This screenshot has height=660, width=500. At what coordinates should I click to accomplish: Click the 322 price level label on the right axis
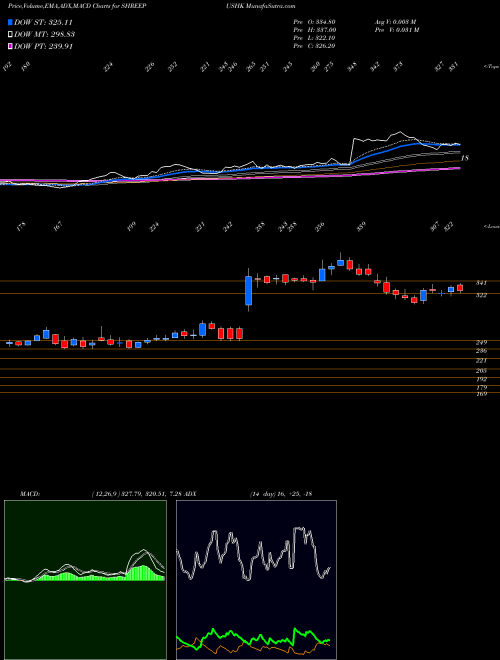pyautogui.click(x=481, y=295)
